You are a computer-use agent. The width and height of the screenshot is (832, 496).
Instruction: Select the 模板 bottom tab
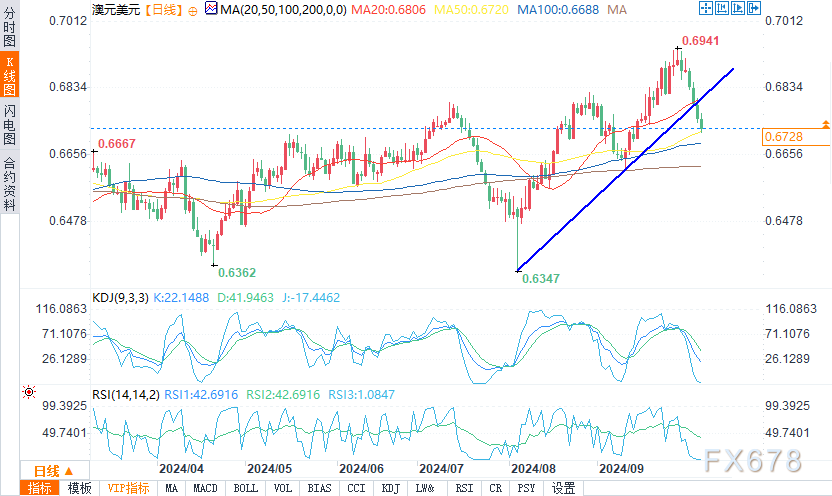point(80,488)
